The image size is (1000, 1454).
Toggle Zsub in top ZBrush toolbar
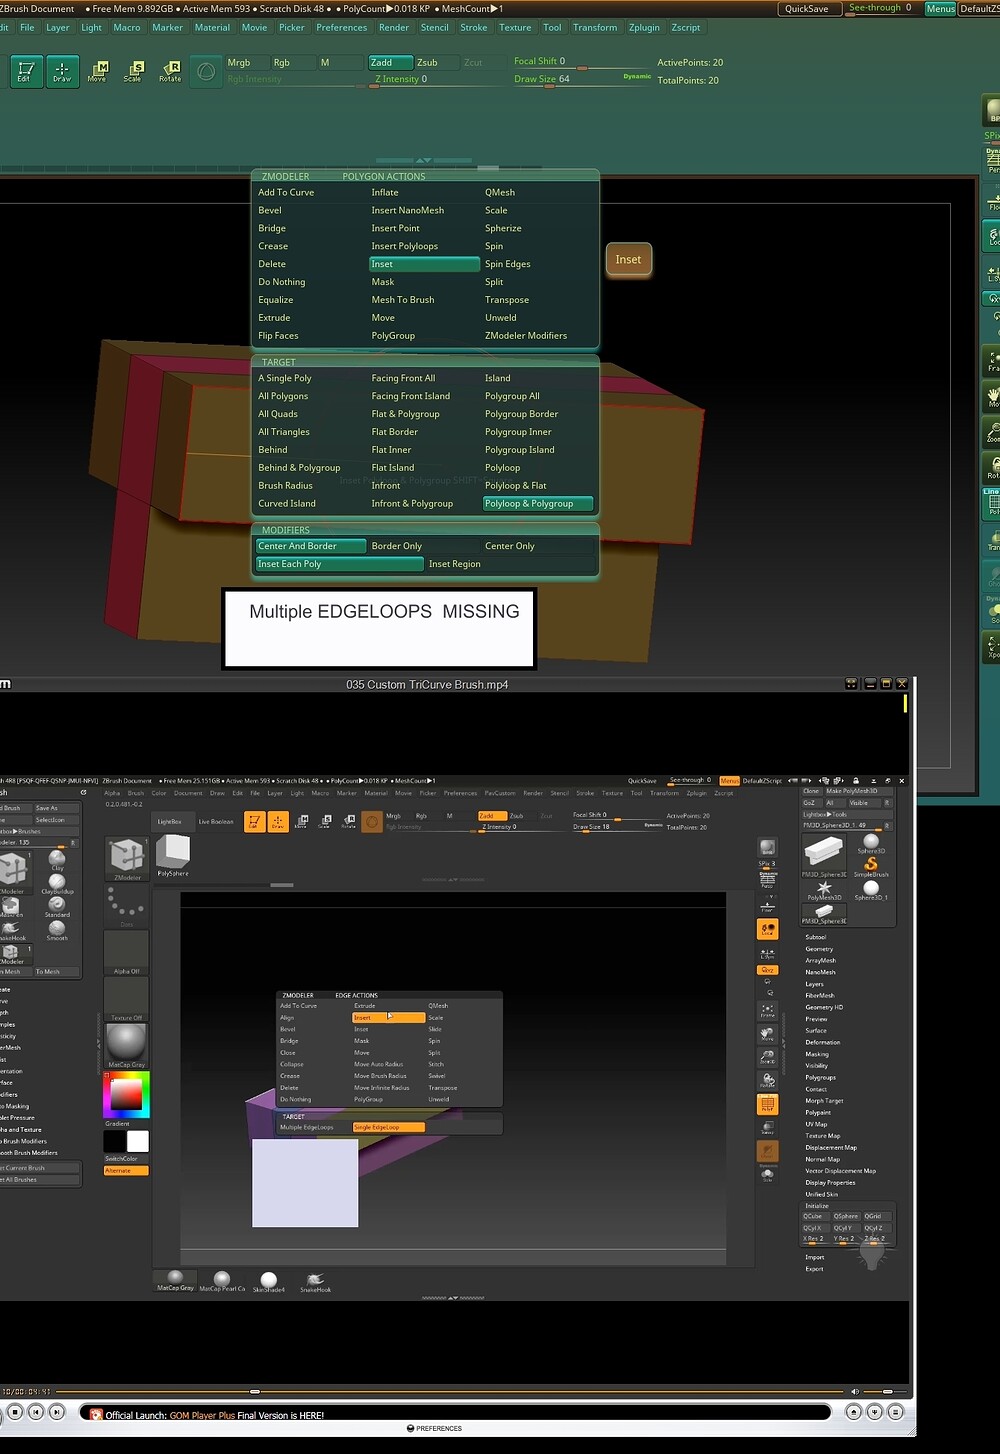point(436,62)
